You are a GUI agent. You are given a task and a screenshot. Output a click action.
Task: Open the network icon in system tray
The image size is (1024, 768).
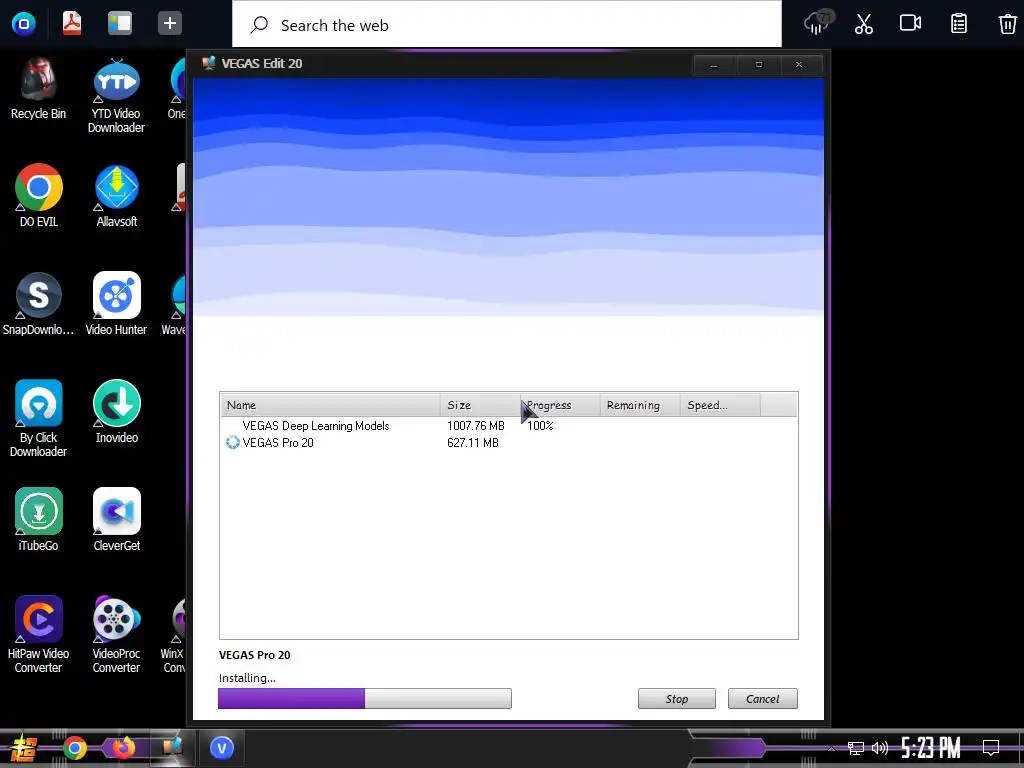tap(856, 748)
